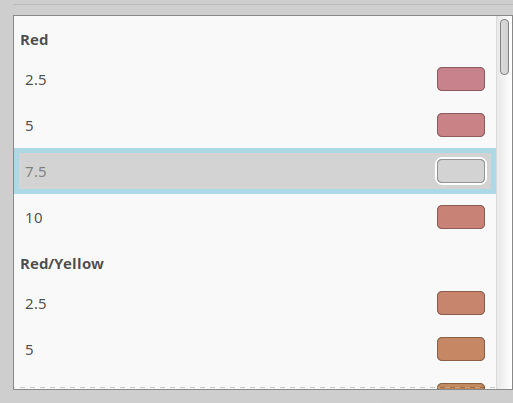Viewport: 513px width, 403px height.
Task: Click the gray swatch in the 7.5 row
Action: (x=461, y=171)
